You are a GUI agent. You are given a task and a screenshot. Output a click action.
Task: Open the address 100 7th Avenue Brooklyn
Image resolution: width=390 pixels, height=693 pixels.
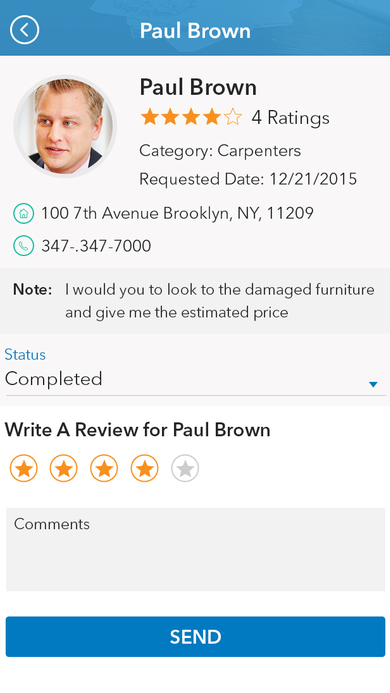pyautogui.click(x=177, y=213)
